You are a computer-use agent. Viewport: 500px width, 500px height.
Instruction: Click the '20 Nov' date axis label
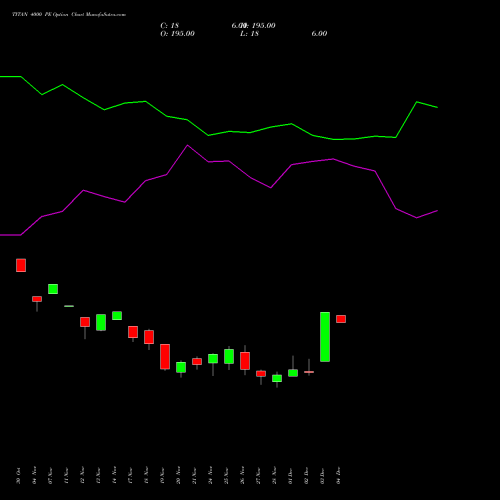(x=179, y=475)
